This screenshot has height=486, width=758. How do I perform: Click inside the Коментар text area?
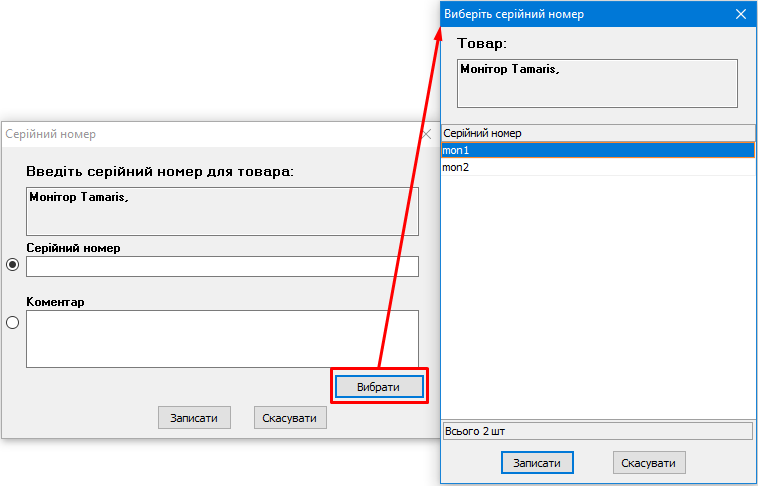click(222, 338)
